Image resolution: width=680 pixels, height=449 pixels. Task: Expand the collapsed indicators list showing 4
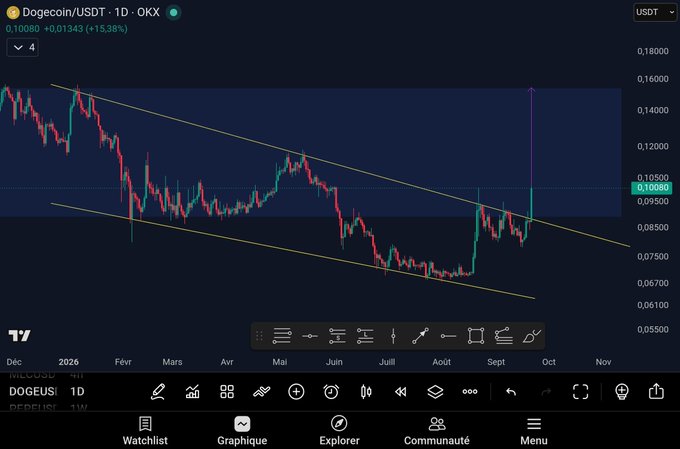click(x=23, y=47)
